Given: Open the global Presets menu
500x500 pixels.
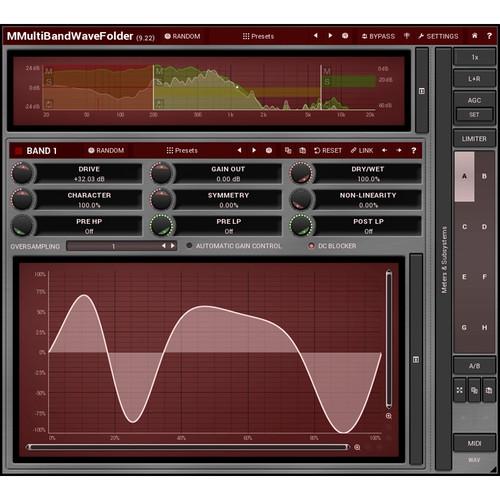Looking at the screenshot, I should pyautogui.click(x=258, y=36).
